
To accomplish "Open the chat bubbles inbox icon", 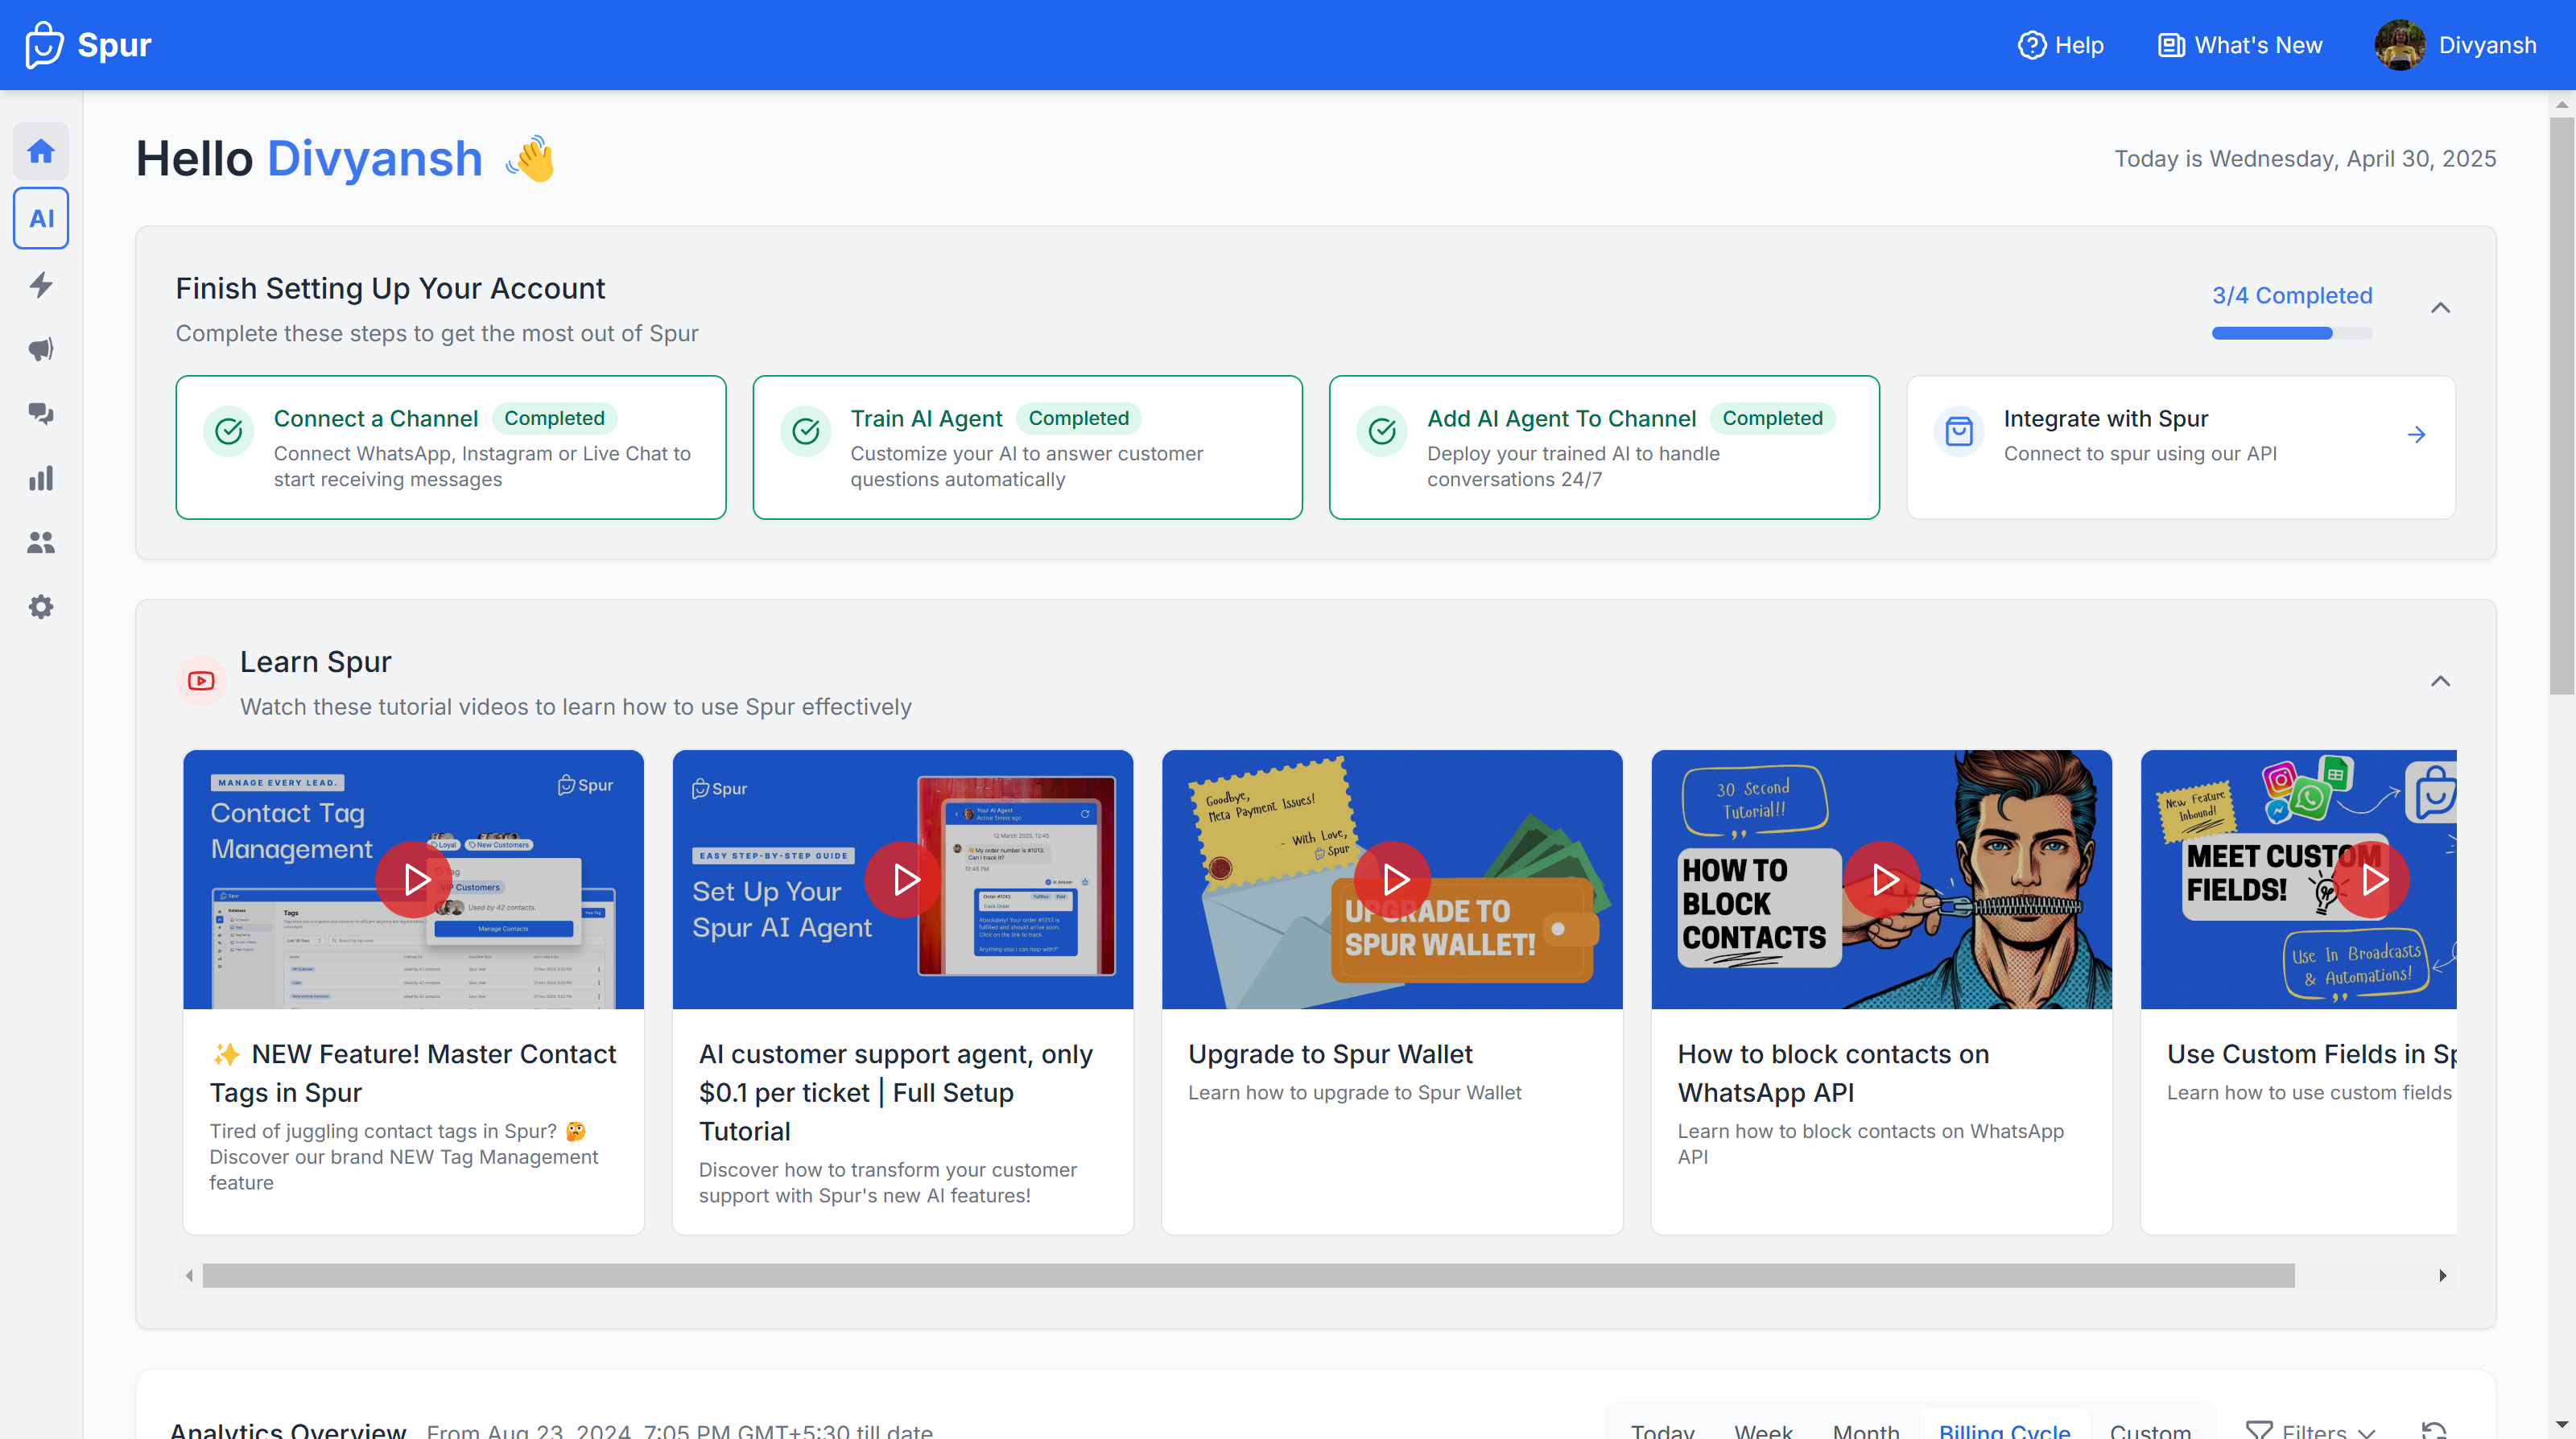I will [41, 414].
